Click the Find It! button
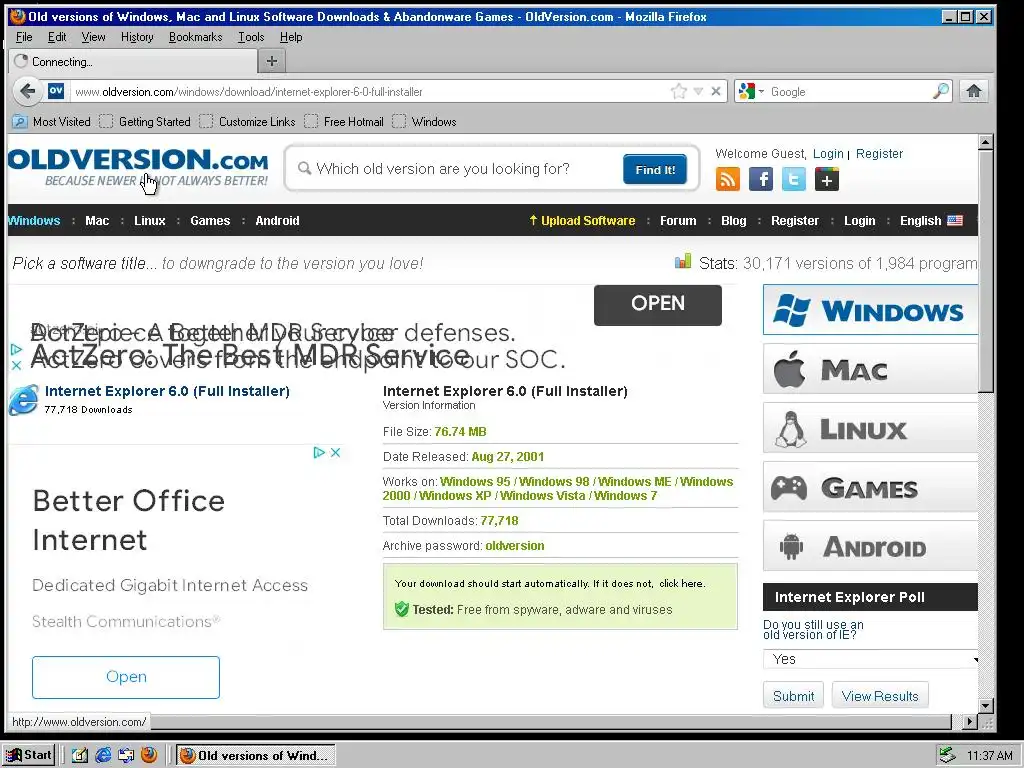Screen dimensions: 1024x768 654,170
